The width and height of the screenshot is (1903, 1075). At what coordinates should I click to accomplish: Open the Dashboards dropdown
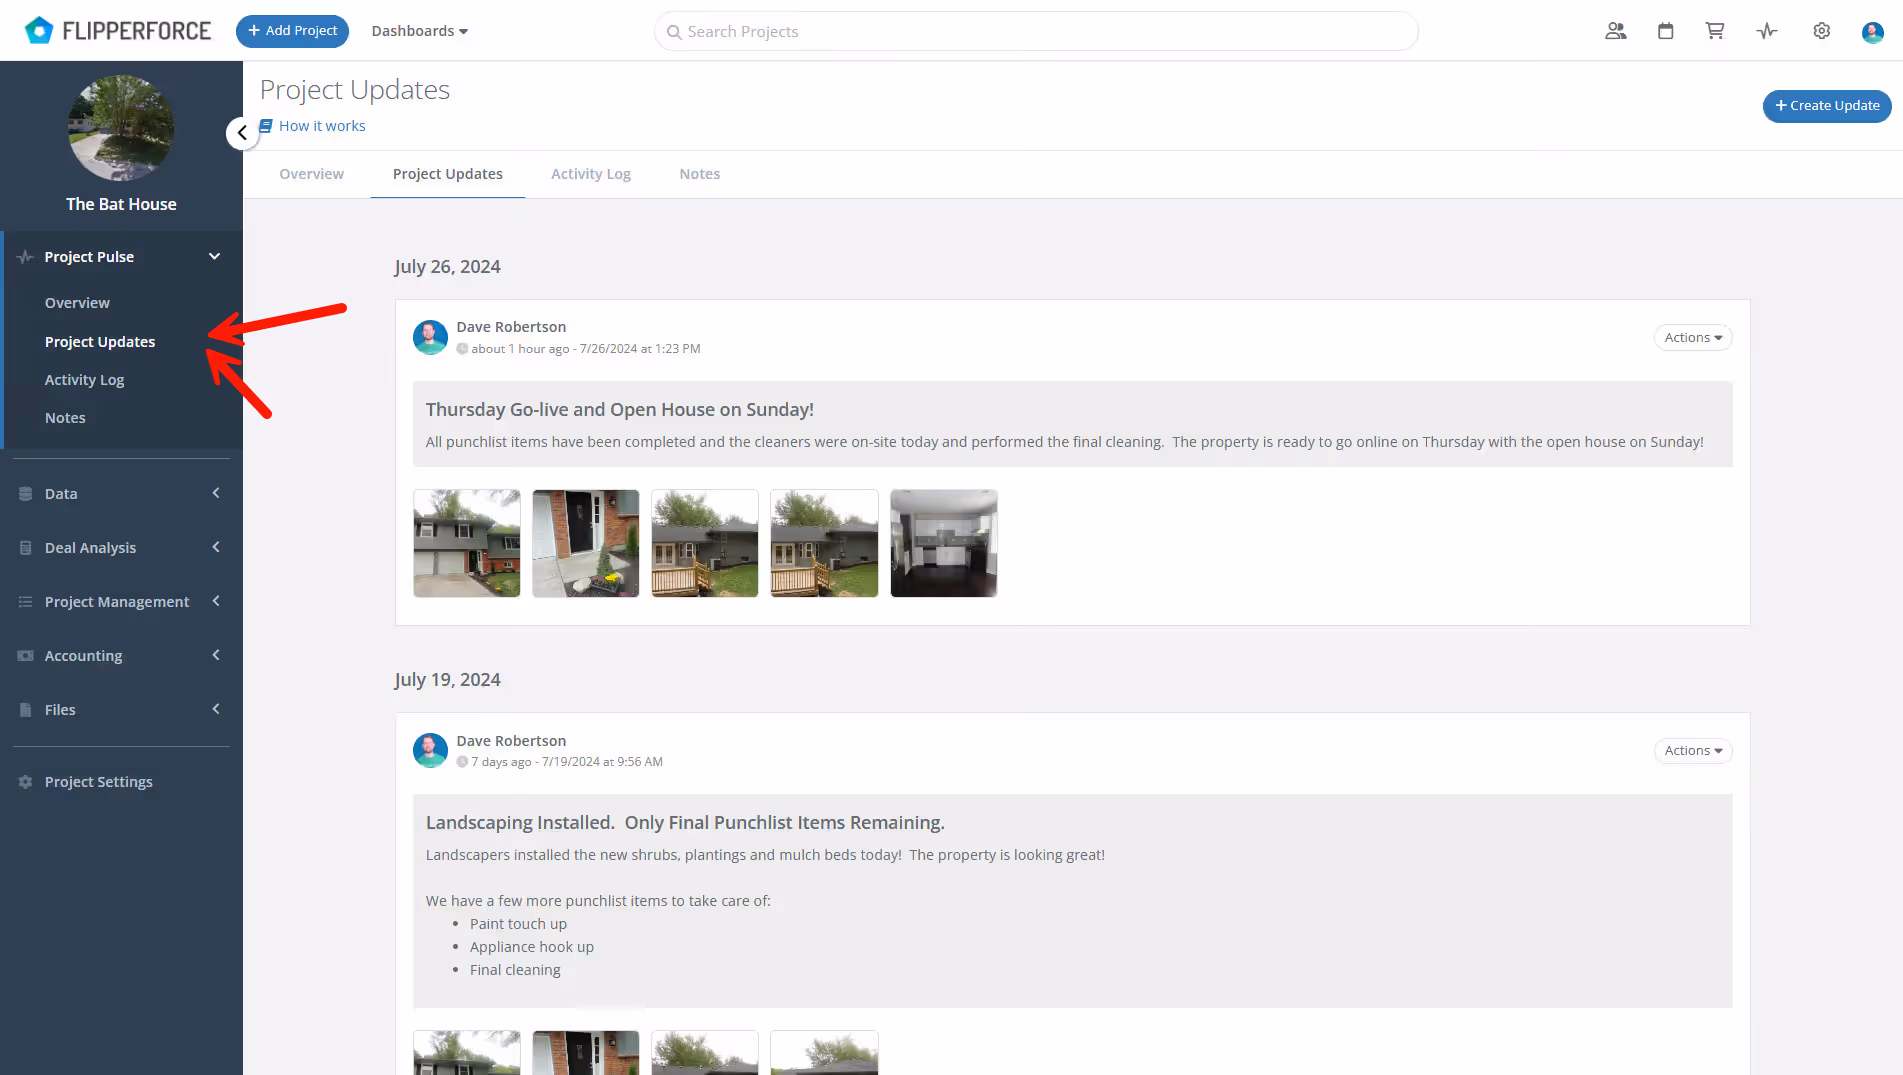click(420, 31)
